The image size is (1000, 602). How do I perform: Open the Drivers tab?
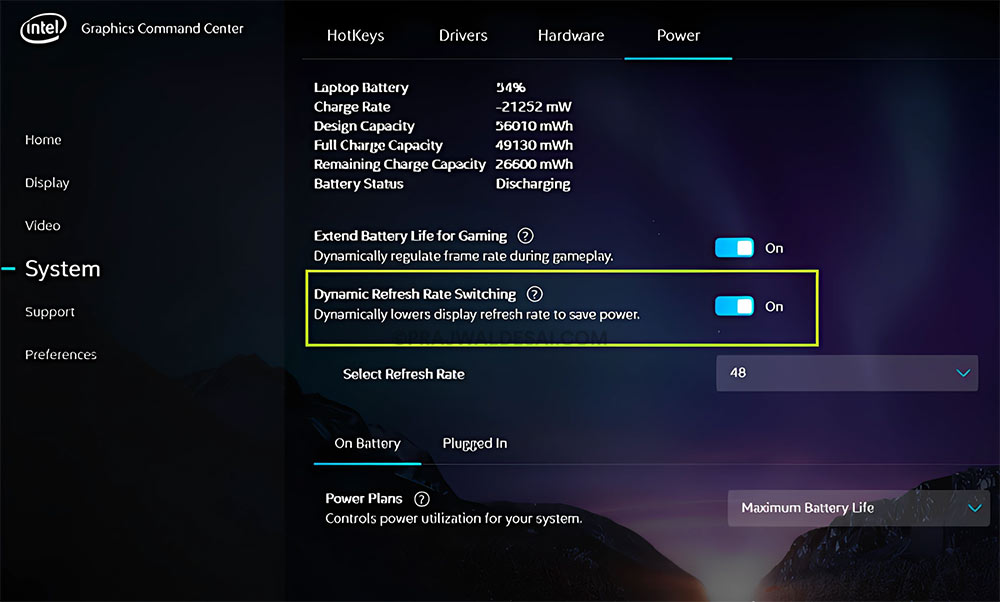point(462,35)
